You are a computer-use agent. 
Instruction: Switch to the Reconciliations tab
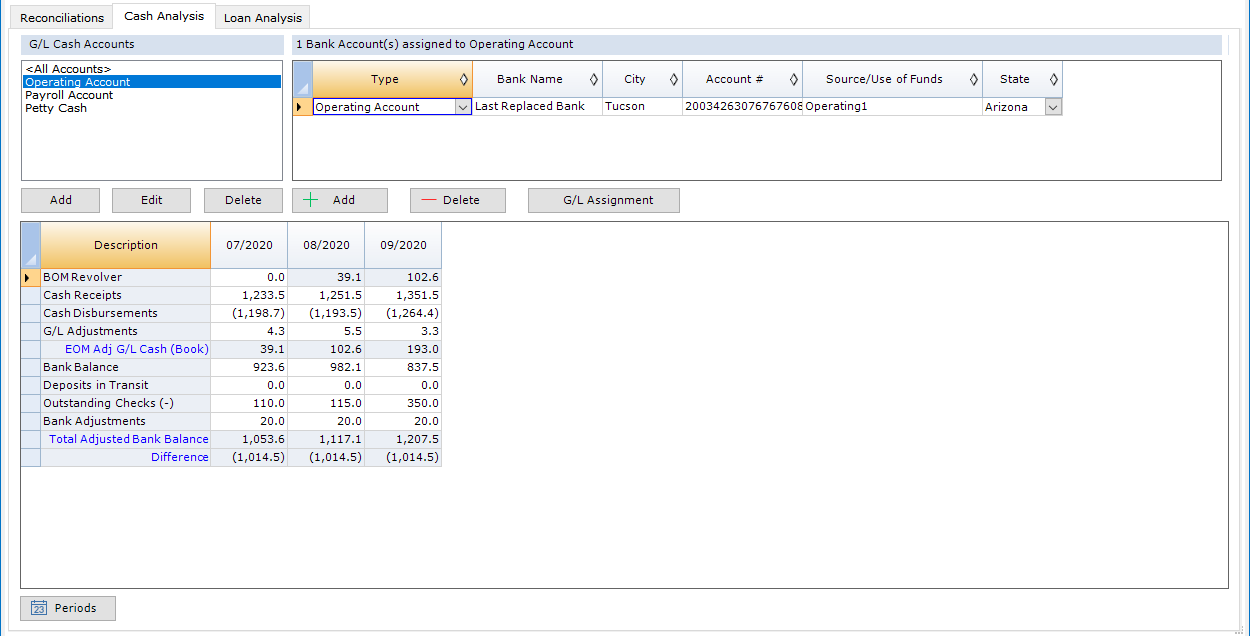click(x=62, y=18)
